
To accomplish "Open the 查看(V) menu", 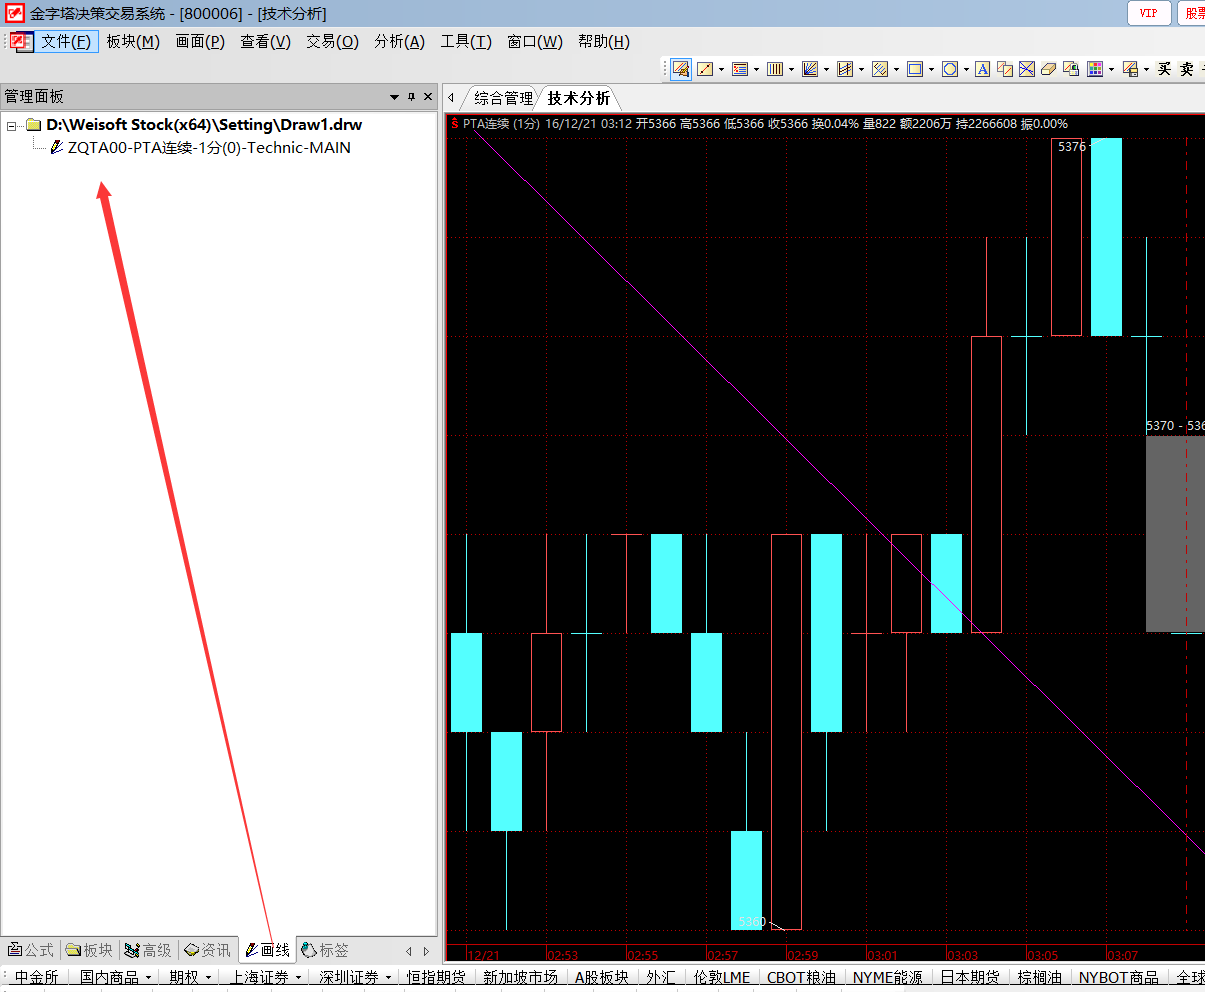I will tap(265, 41).
